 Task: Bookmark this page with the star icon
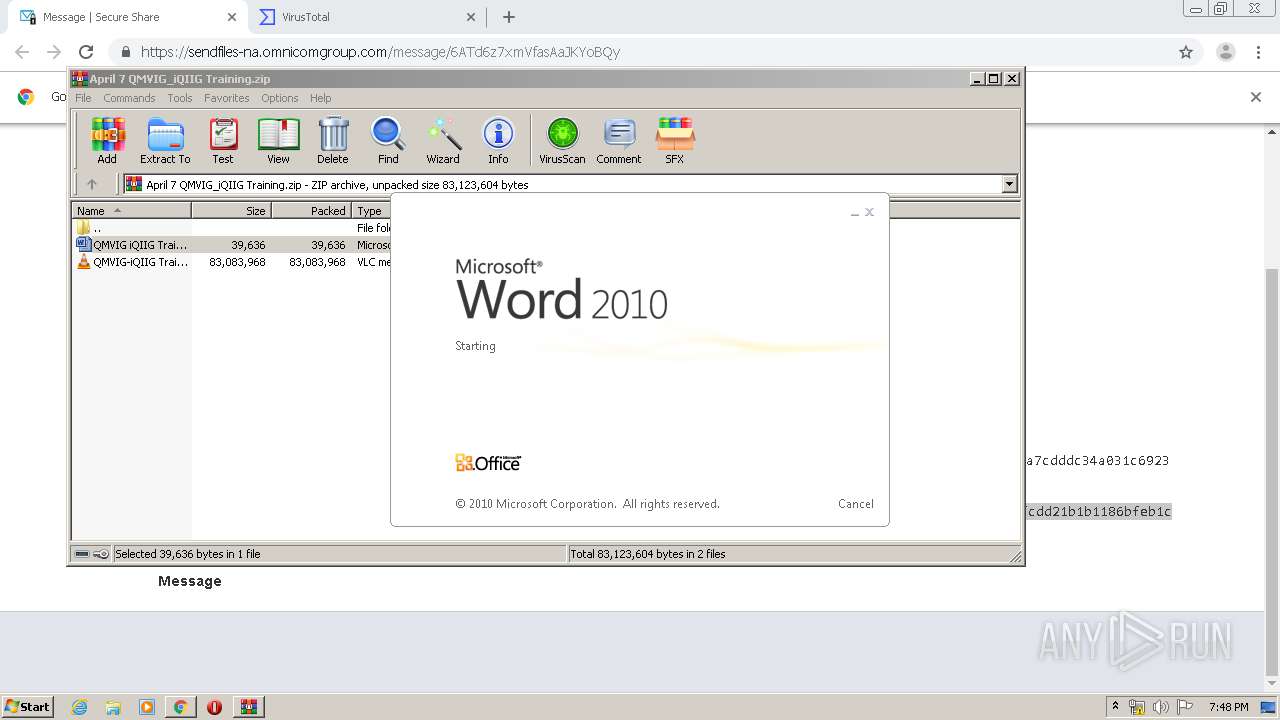(1186, 52)
